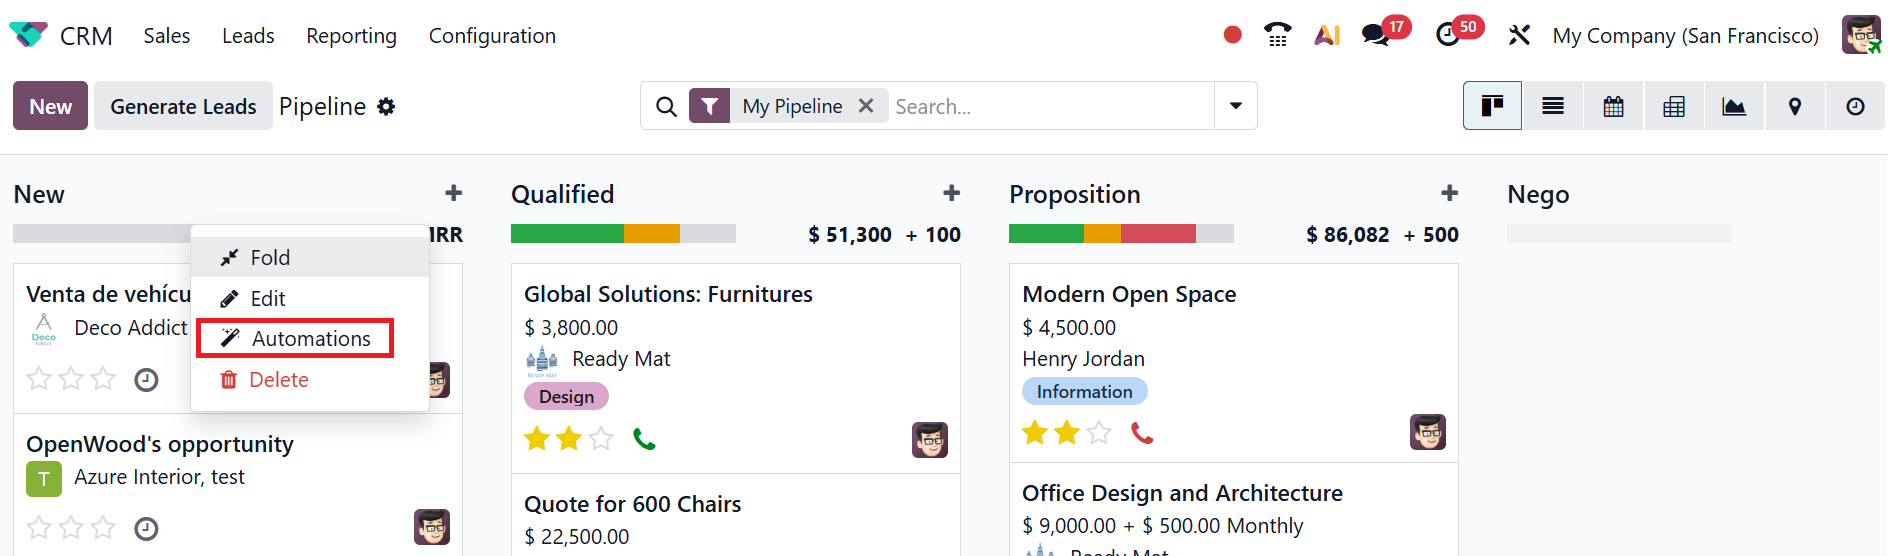Open the map view

coord(1794,106)
